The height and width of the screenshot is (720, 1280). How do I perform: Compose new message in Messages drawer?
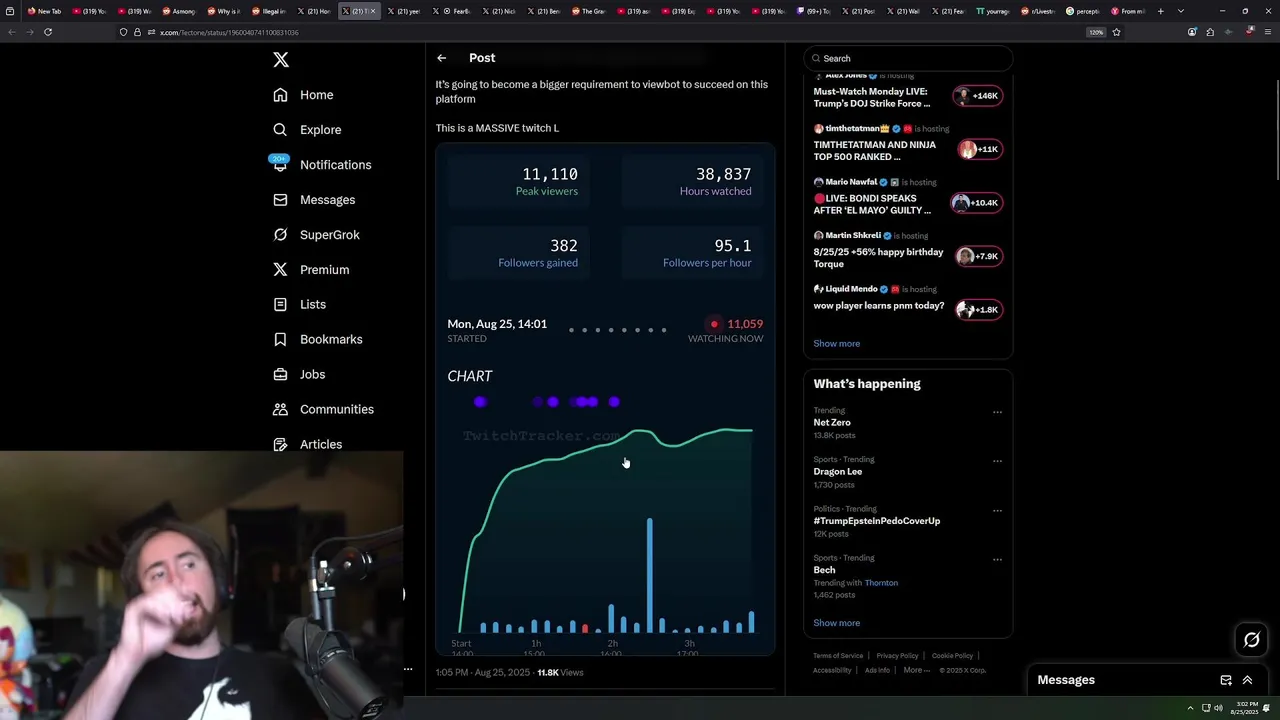click(1226, 680)
